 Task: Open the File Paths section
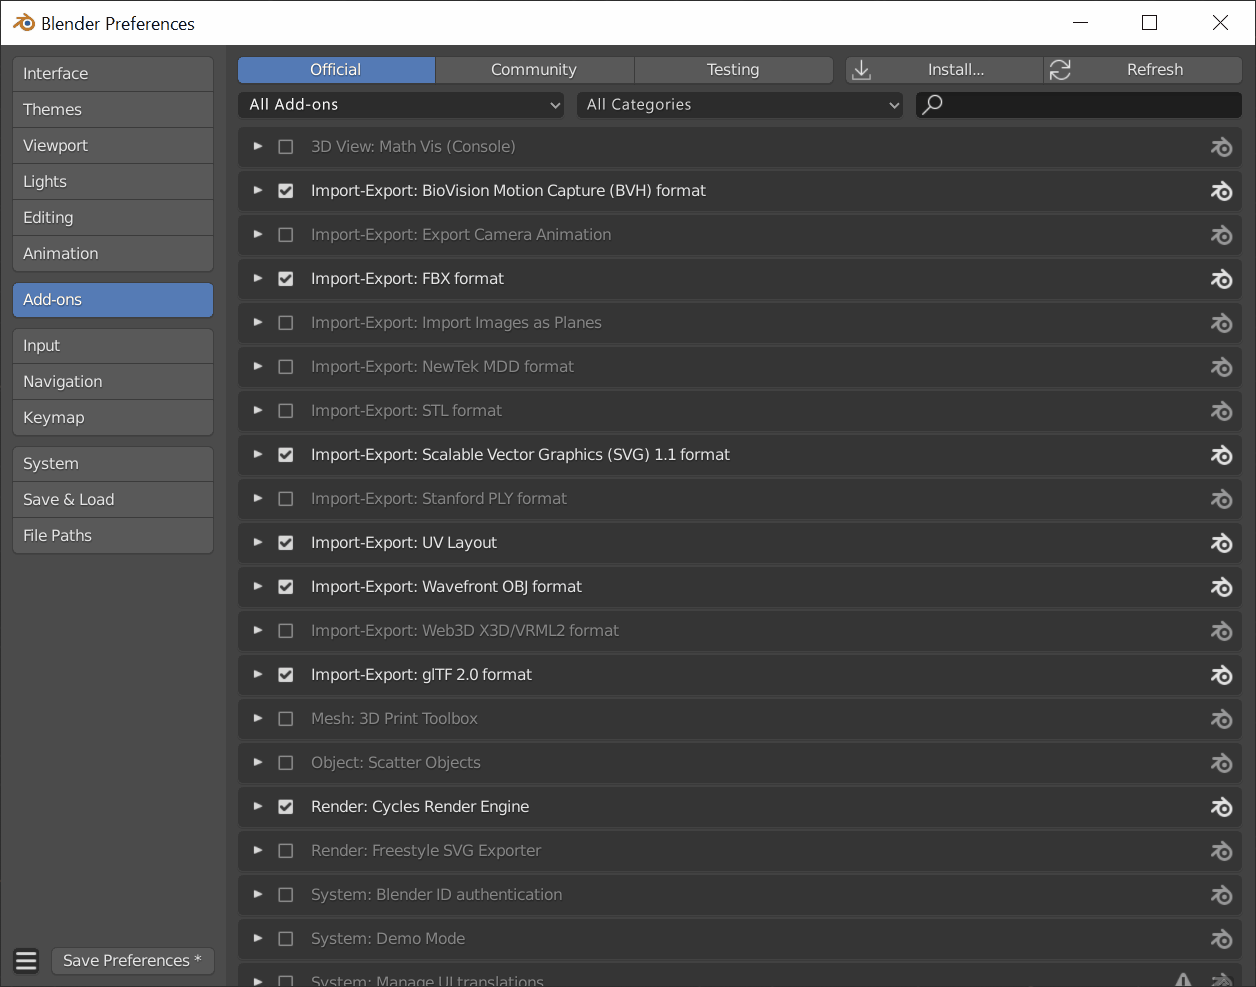pos(113,536)
